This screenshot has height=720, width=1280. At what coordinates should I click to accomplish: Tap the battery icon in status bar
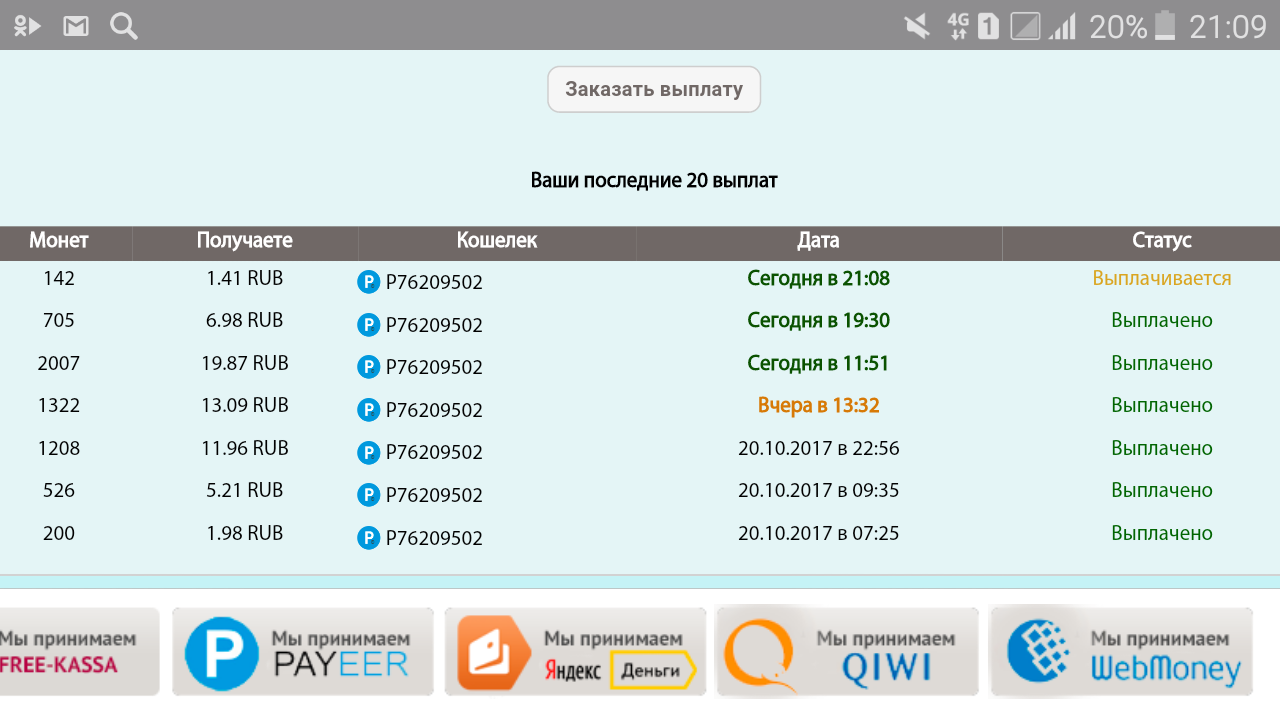tap(1165, 26)
